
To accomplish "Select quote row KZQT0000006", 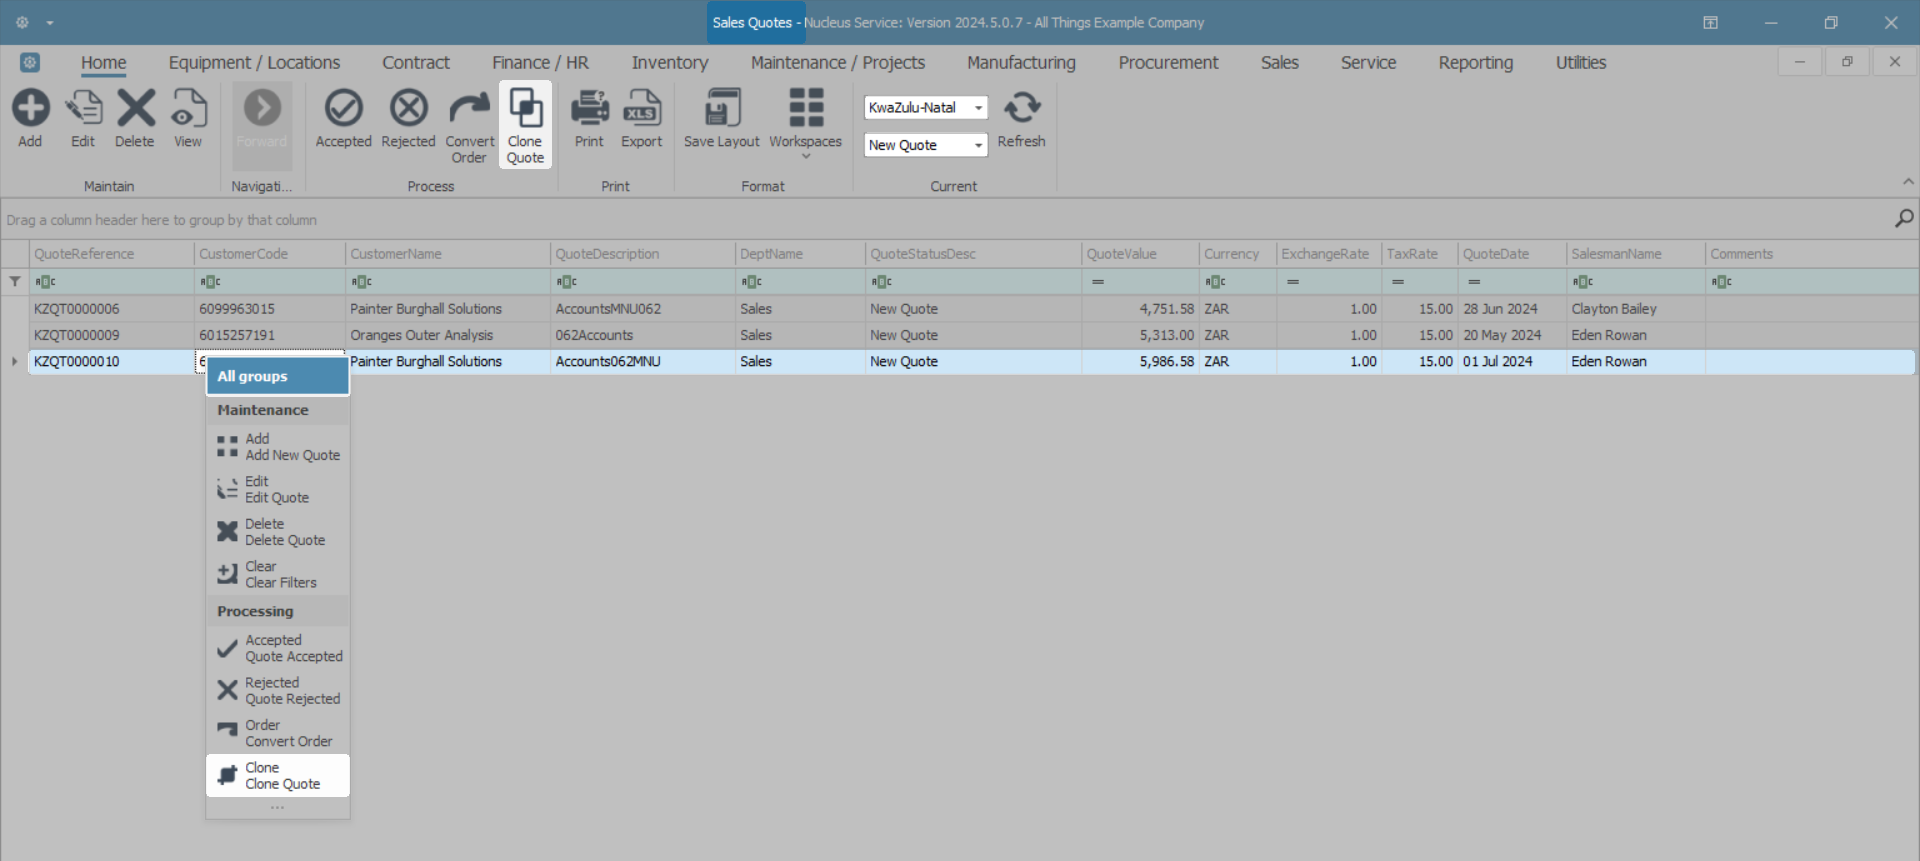I will [x=77, y=309].
